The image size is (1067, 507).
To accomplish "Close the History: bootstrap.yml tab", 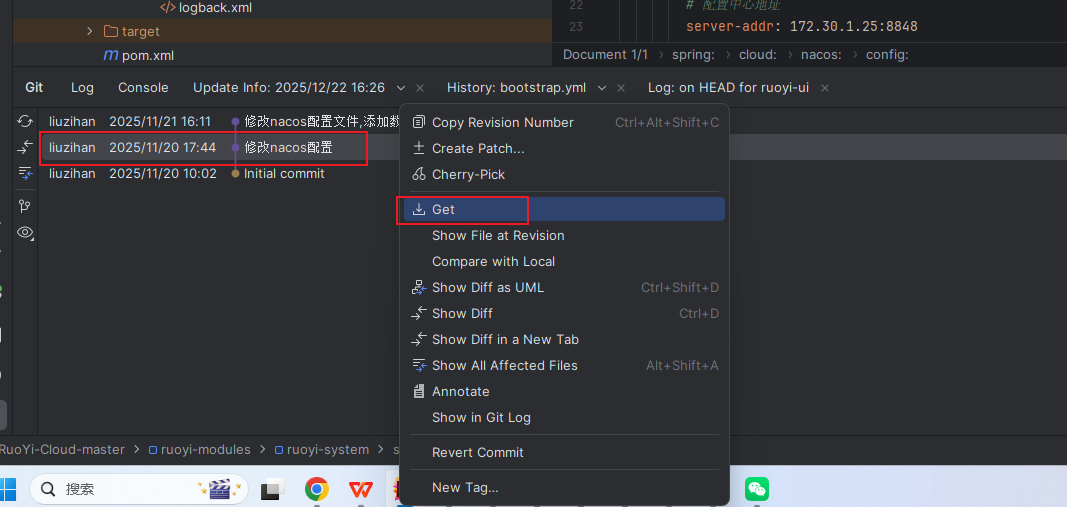I will pos(621,88).
